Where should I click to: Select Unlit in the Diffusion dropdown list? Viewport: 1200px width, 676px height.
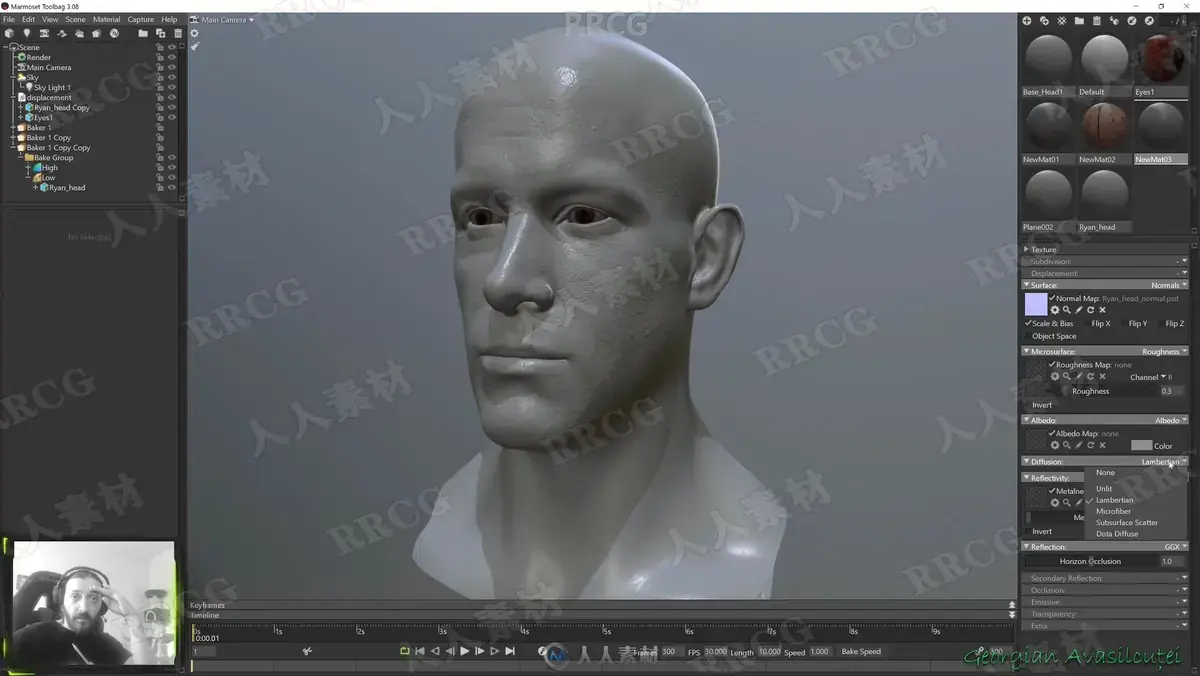tap(1104, 489)
